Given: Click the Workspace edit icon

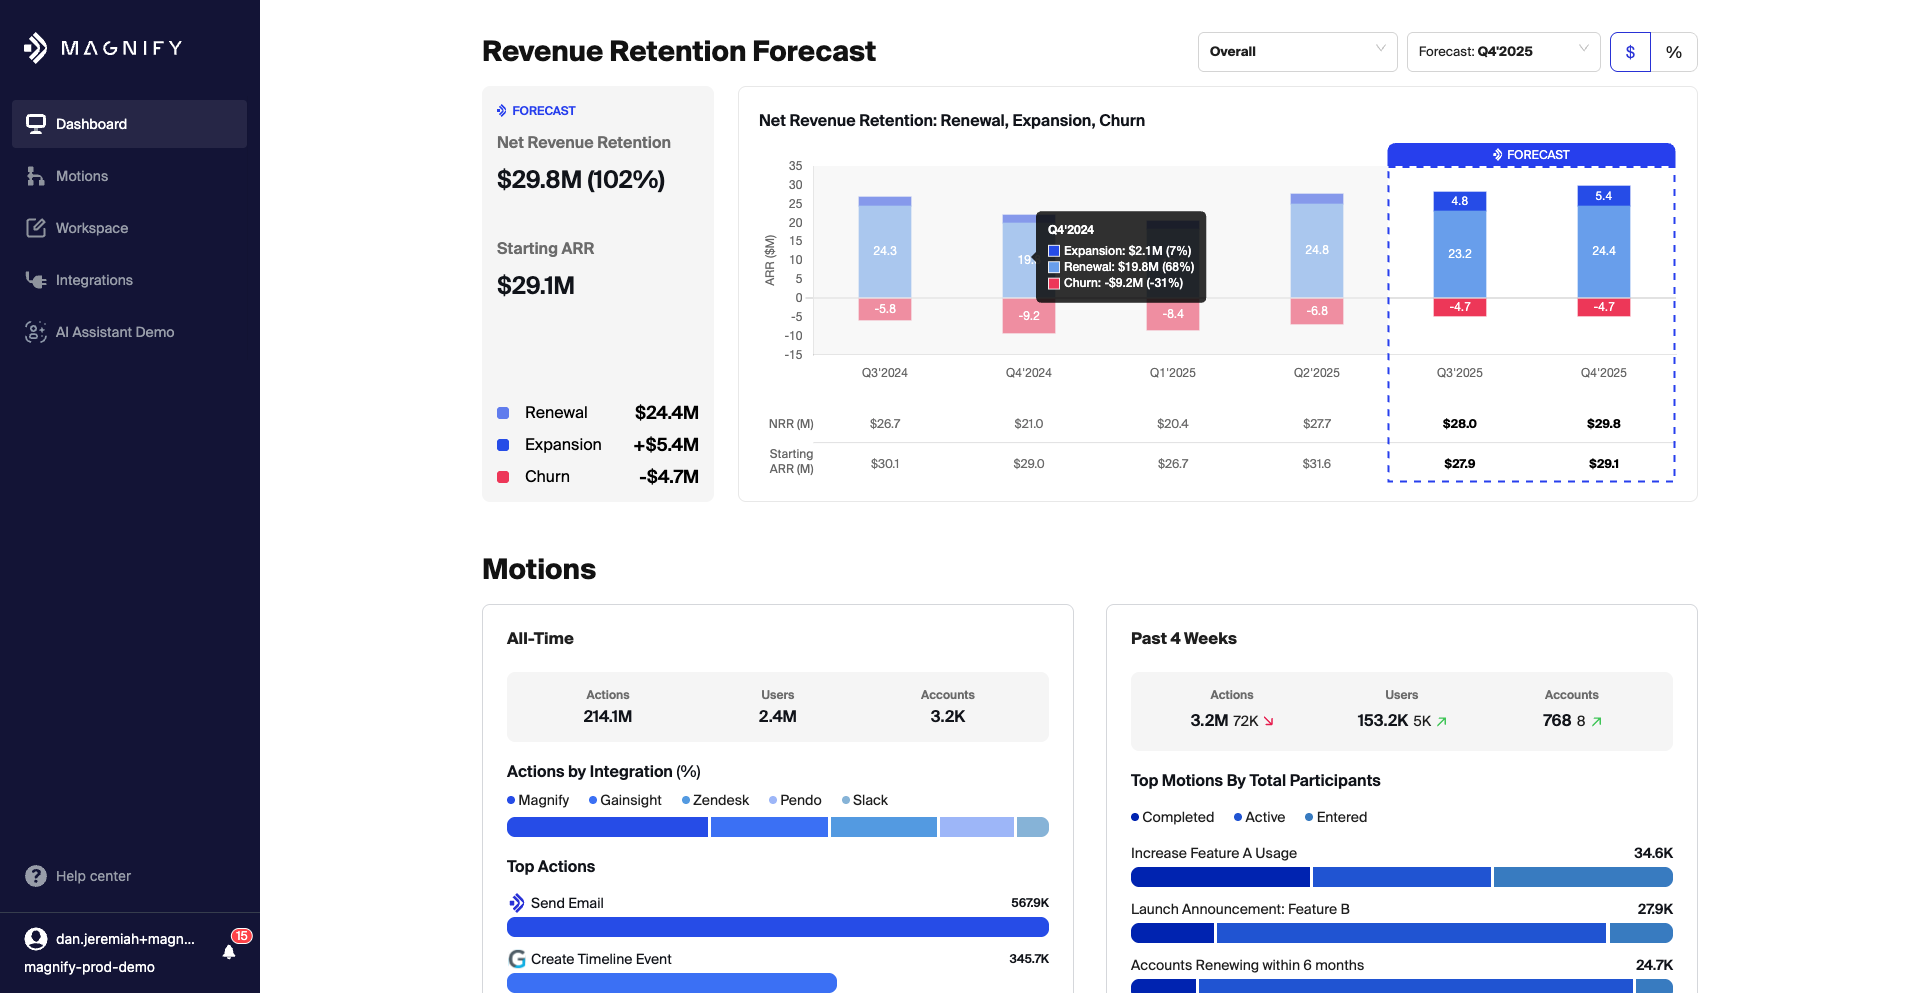Looking at the screenshot, I should (36, 228).
